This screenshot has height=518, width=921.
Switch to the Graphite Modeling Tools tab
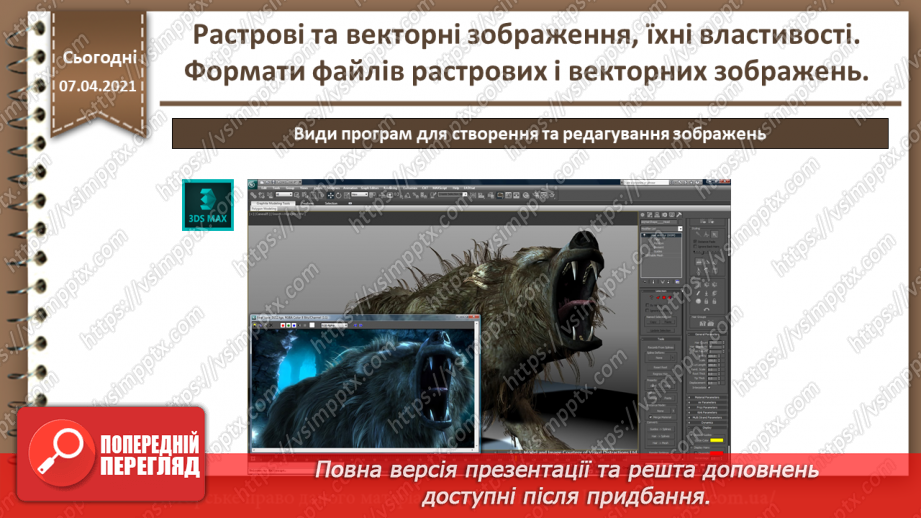[x=273, y=203]
